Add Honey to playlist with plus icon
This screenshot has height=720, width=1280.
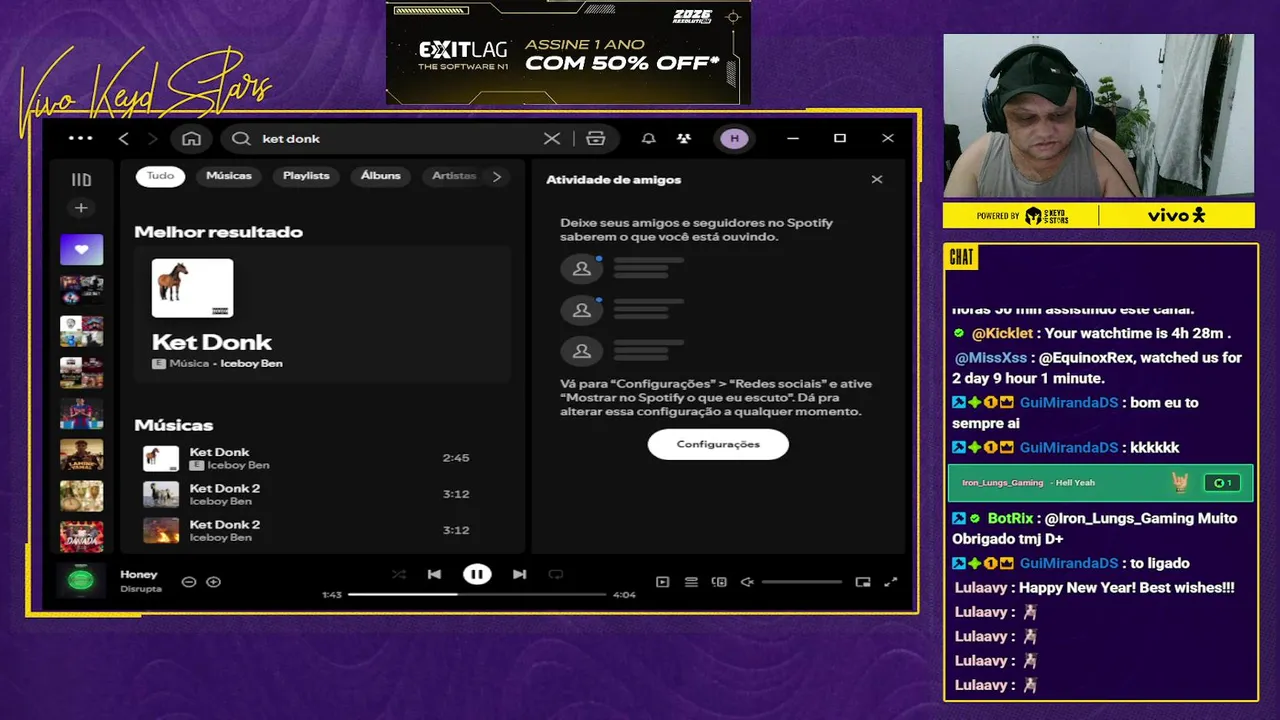pos(213,582)
